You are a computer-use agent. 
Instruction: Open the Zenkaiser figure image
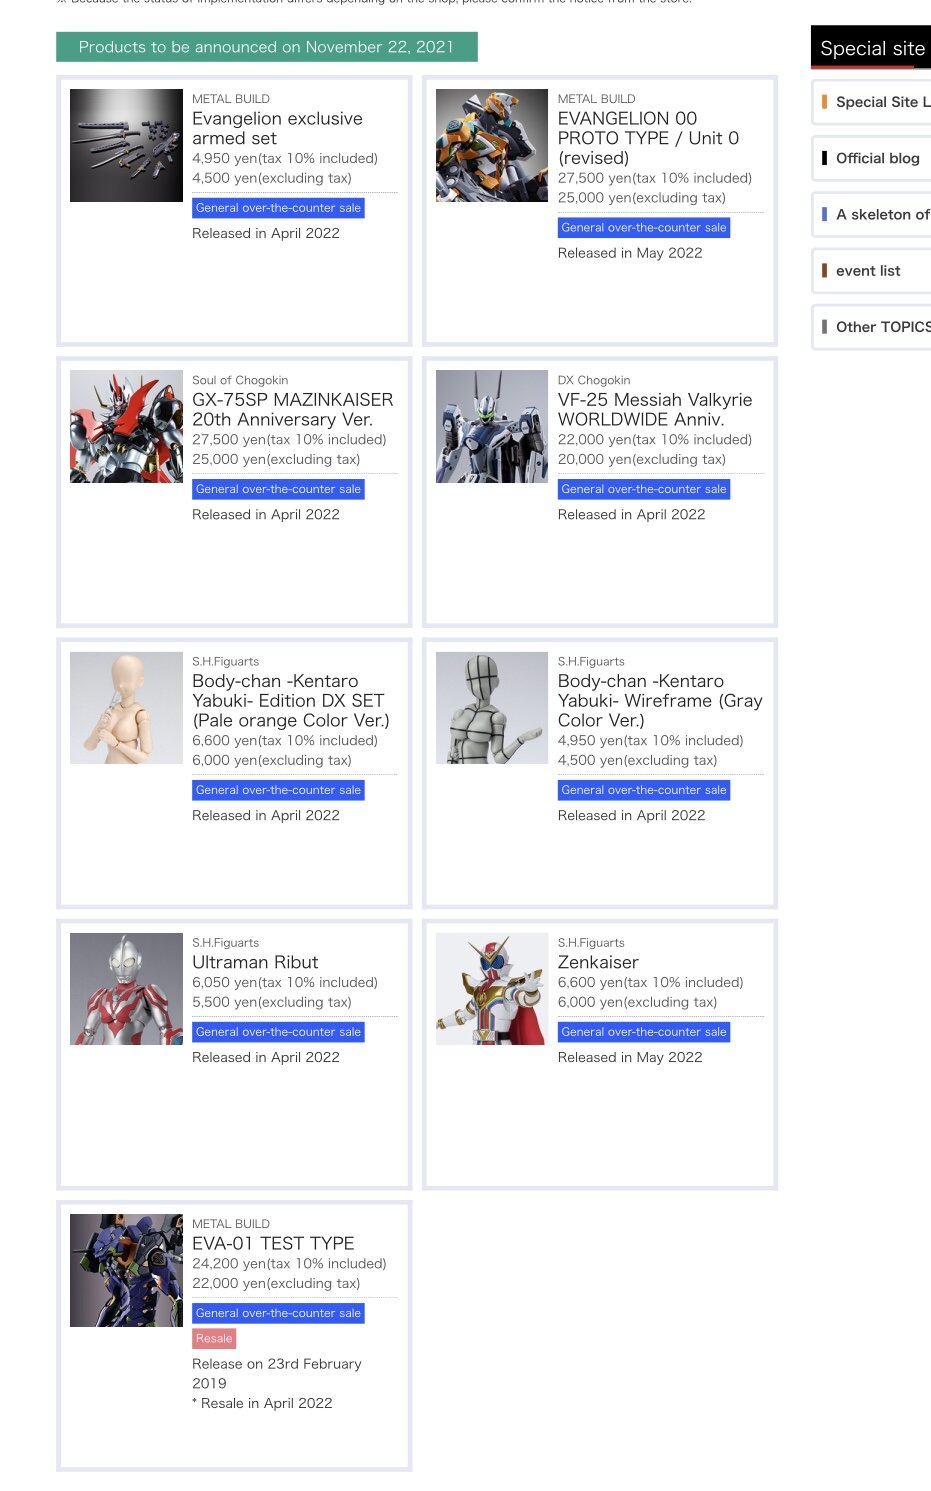pos(492,989)
